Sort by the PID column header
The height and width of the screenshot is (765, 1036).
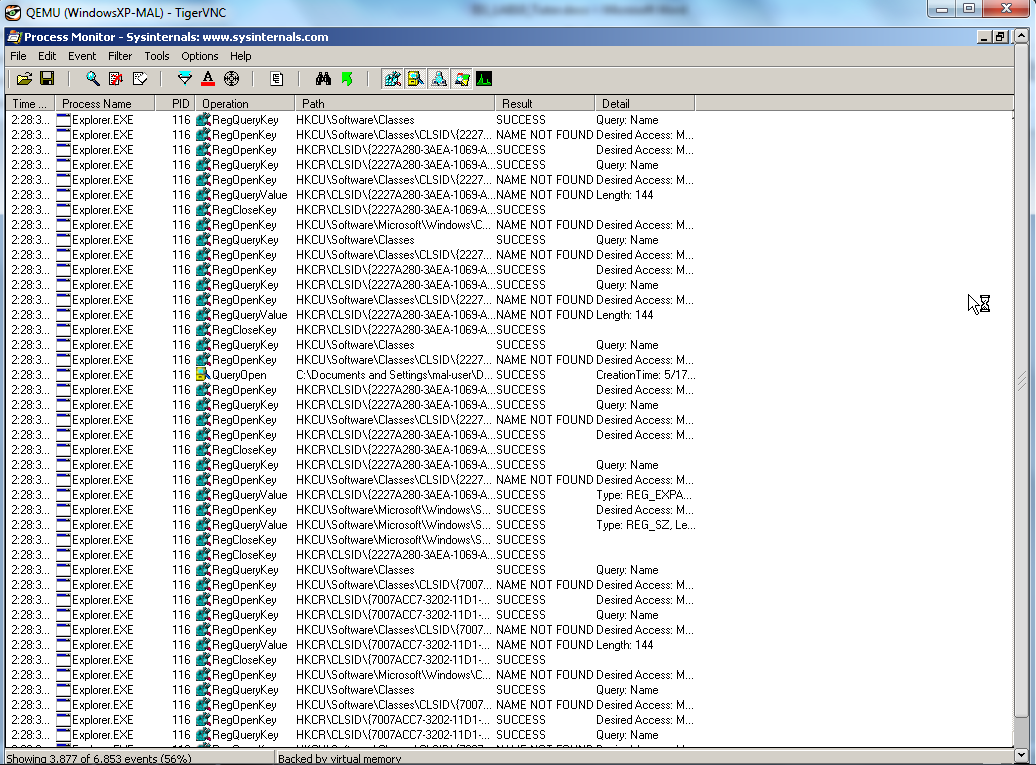[175, 104]
